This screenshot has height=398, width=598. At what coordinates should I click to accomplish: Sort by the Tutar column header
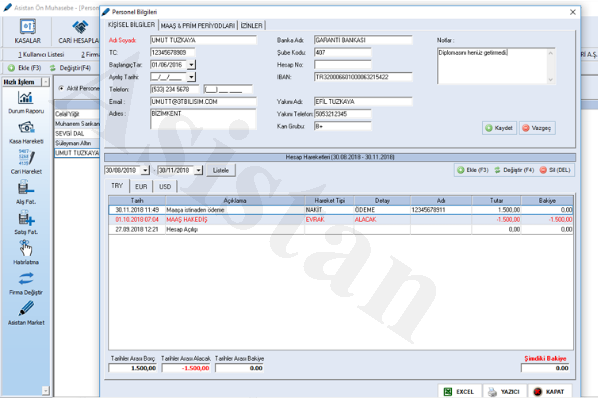tap(496, 200)
